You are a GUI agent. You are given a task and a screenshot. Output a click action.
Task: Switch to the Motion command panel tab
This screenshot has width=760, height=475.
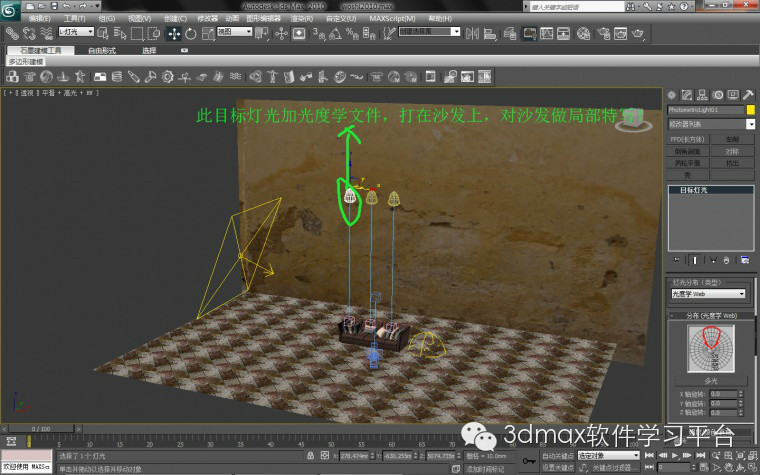coord(718,95)
